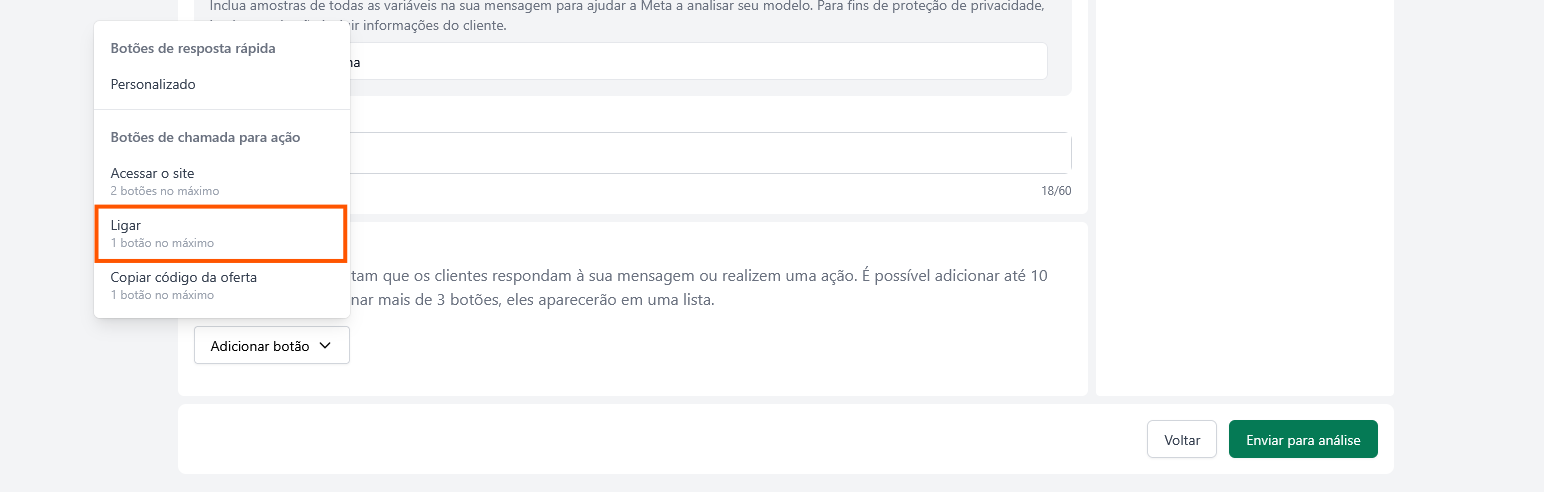Click the Botões de chamada para ação header
1544x492 pixels.
205,137
